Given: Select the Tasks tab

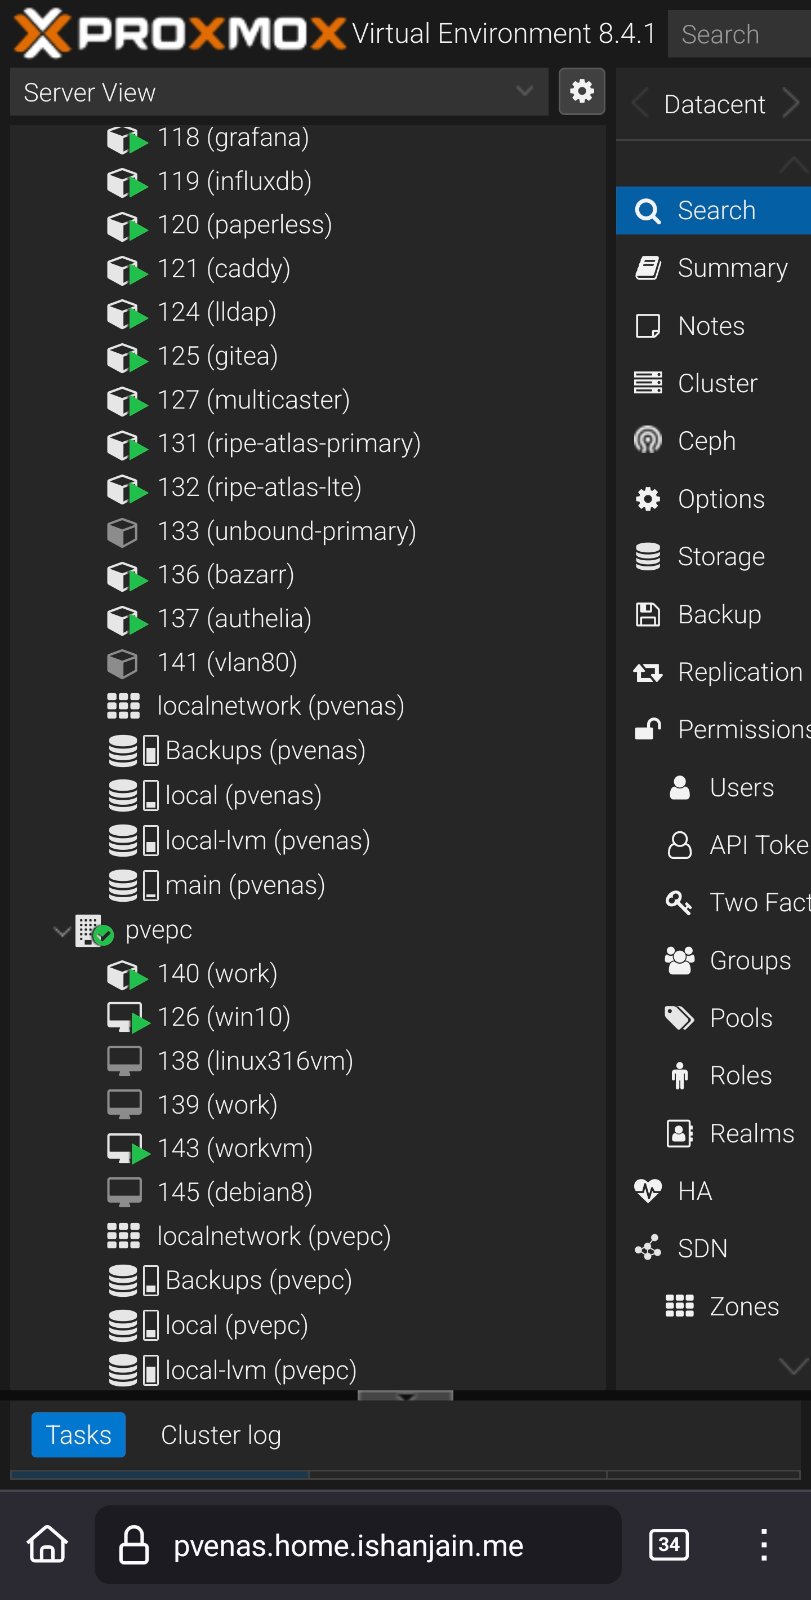Looking at the screenshot, I should pyautogui.click(x=78, y=1435).
